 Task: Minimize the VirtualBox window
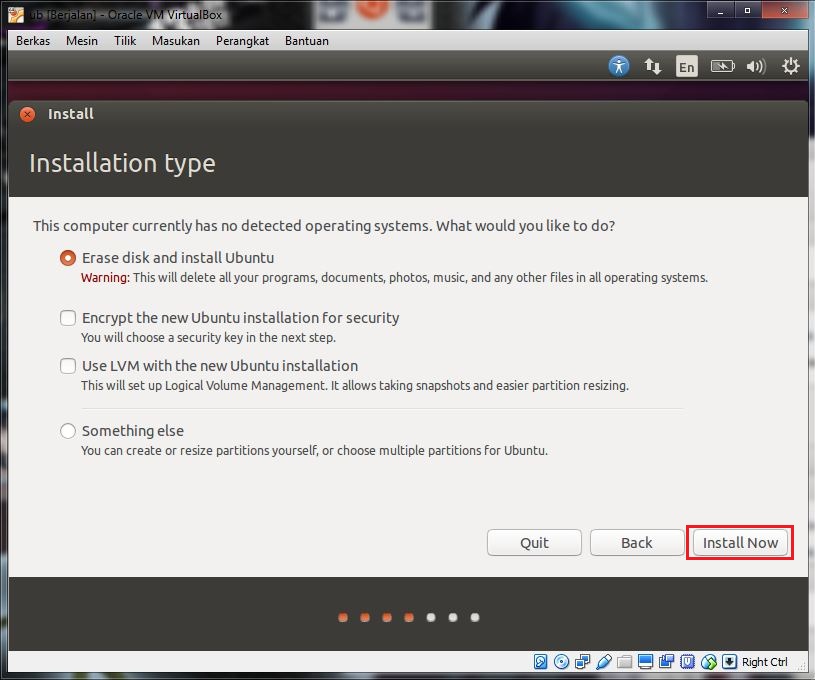(720, 10)
